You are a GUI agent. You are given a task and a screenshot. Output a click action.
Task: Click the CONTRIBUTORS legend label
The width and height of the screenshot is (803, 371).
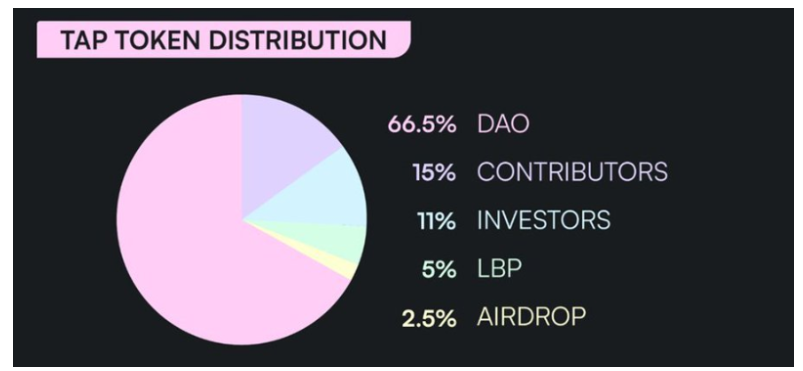click(573, 172)
